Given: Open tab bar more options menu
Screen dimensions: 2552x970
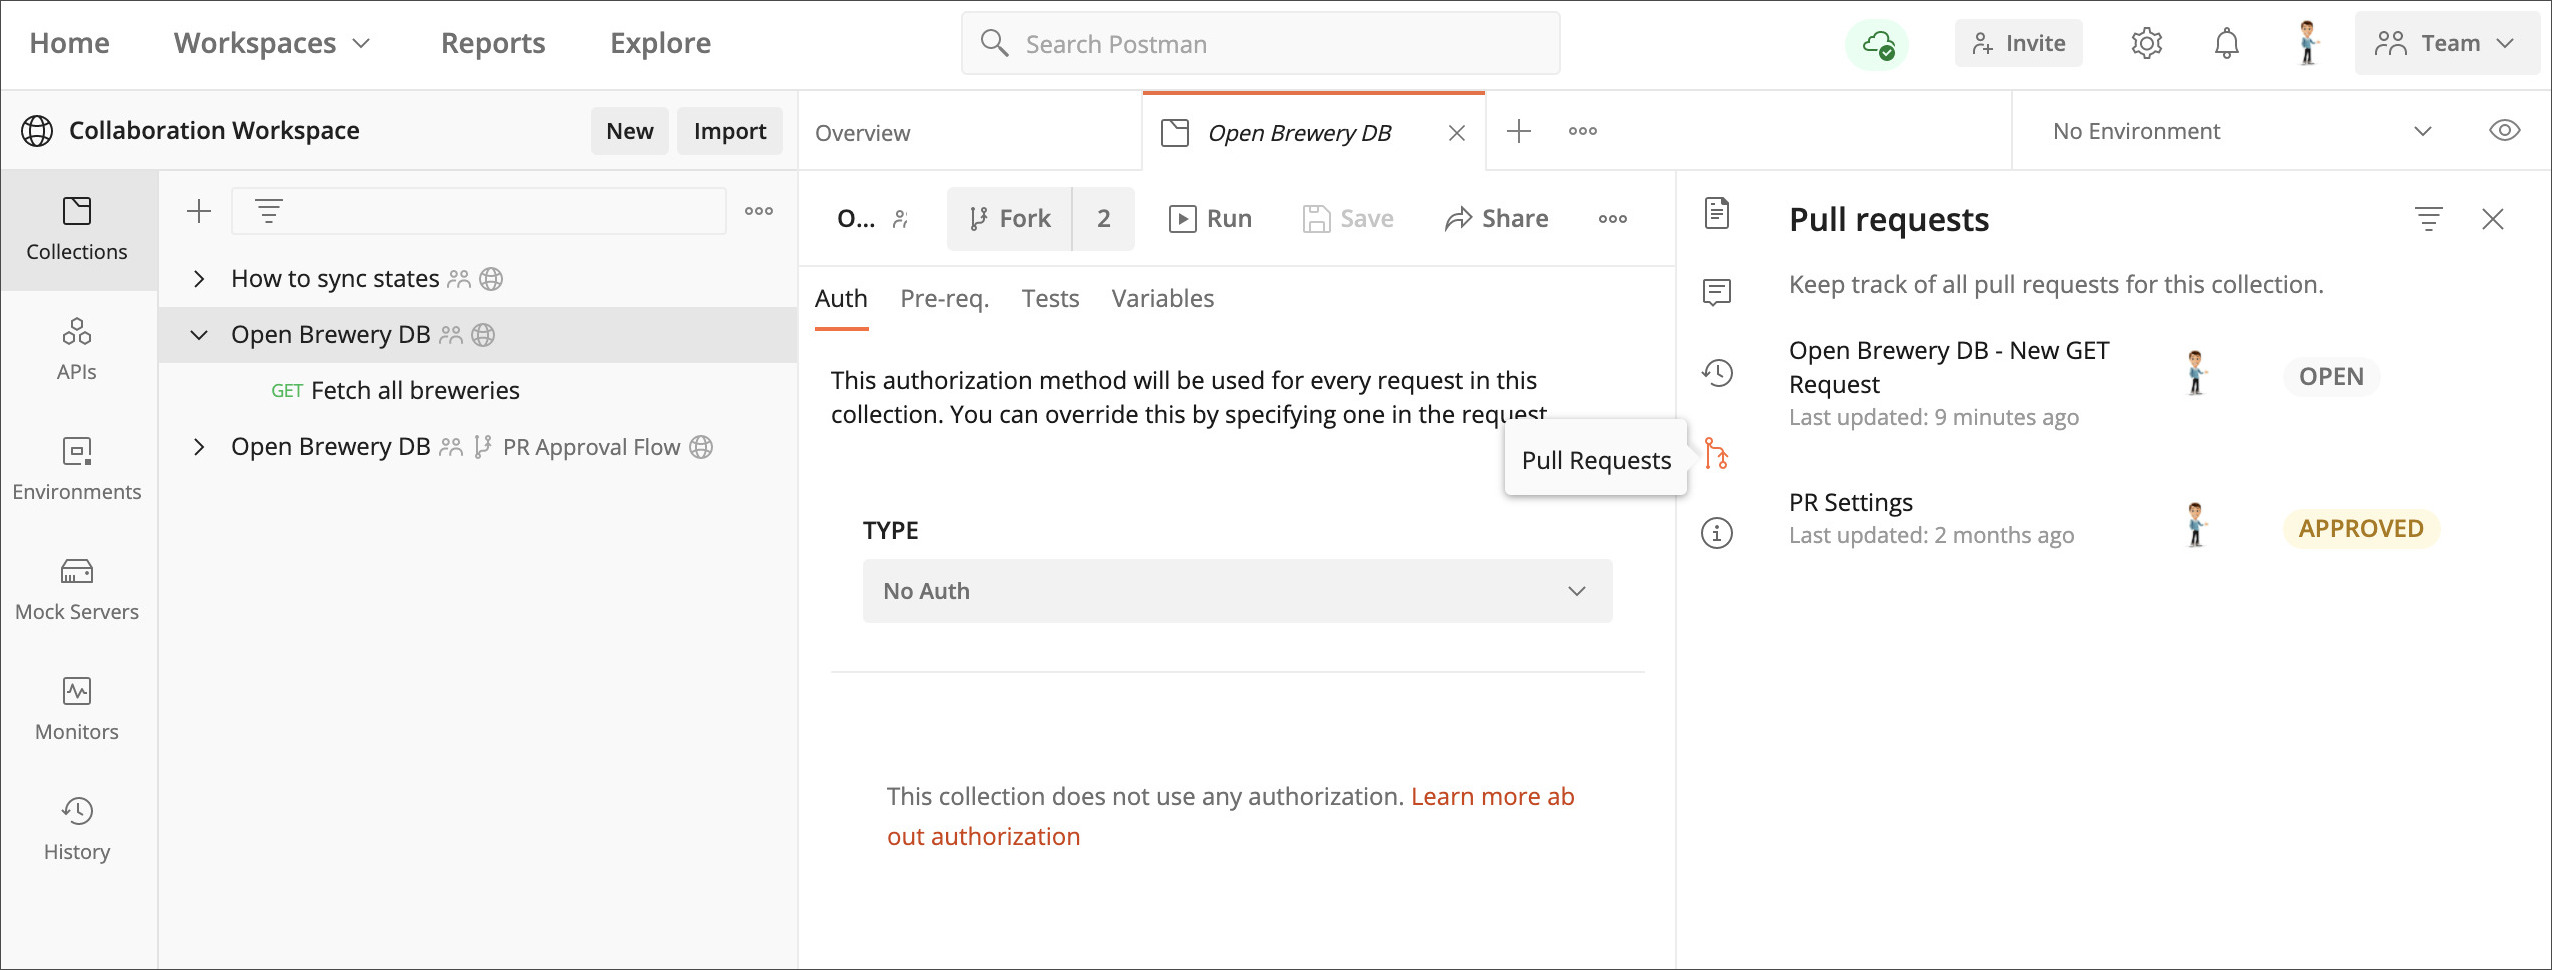Looking at the screenshot, I should 1582,131.
